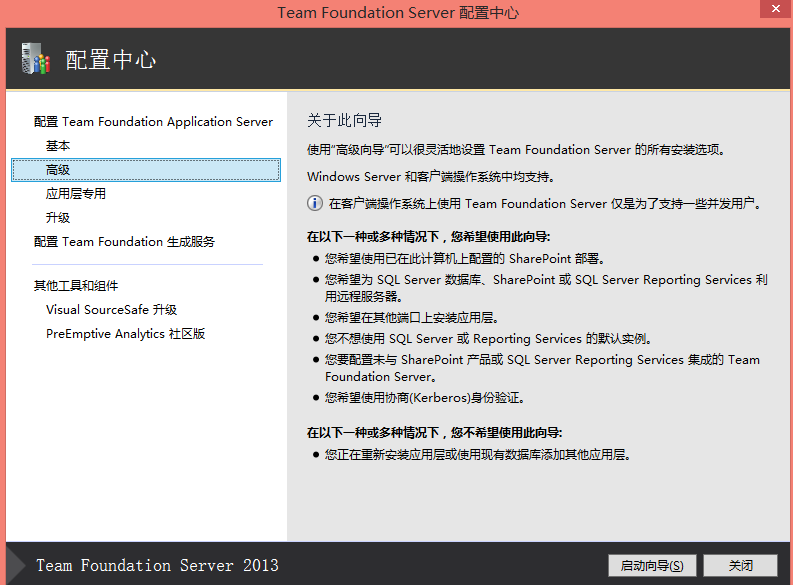Click the 启动向导(S) button
Viewport: 793px width, 585px height.
coord(652,565)
